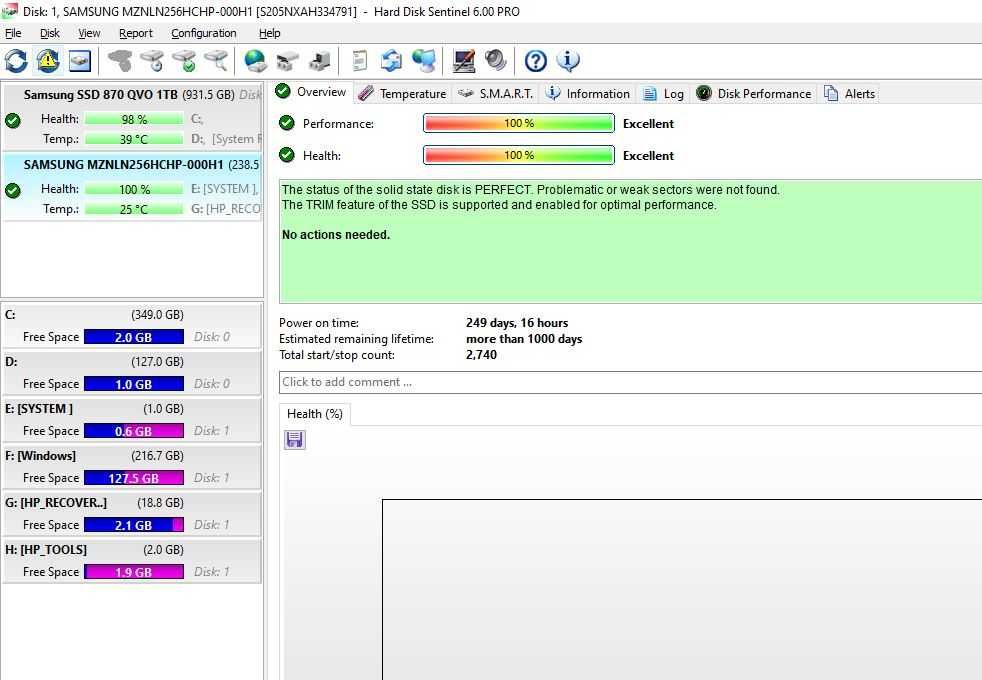
Task: Click the C: free space 2.0 GB bar
Action: coord(133,337)
